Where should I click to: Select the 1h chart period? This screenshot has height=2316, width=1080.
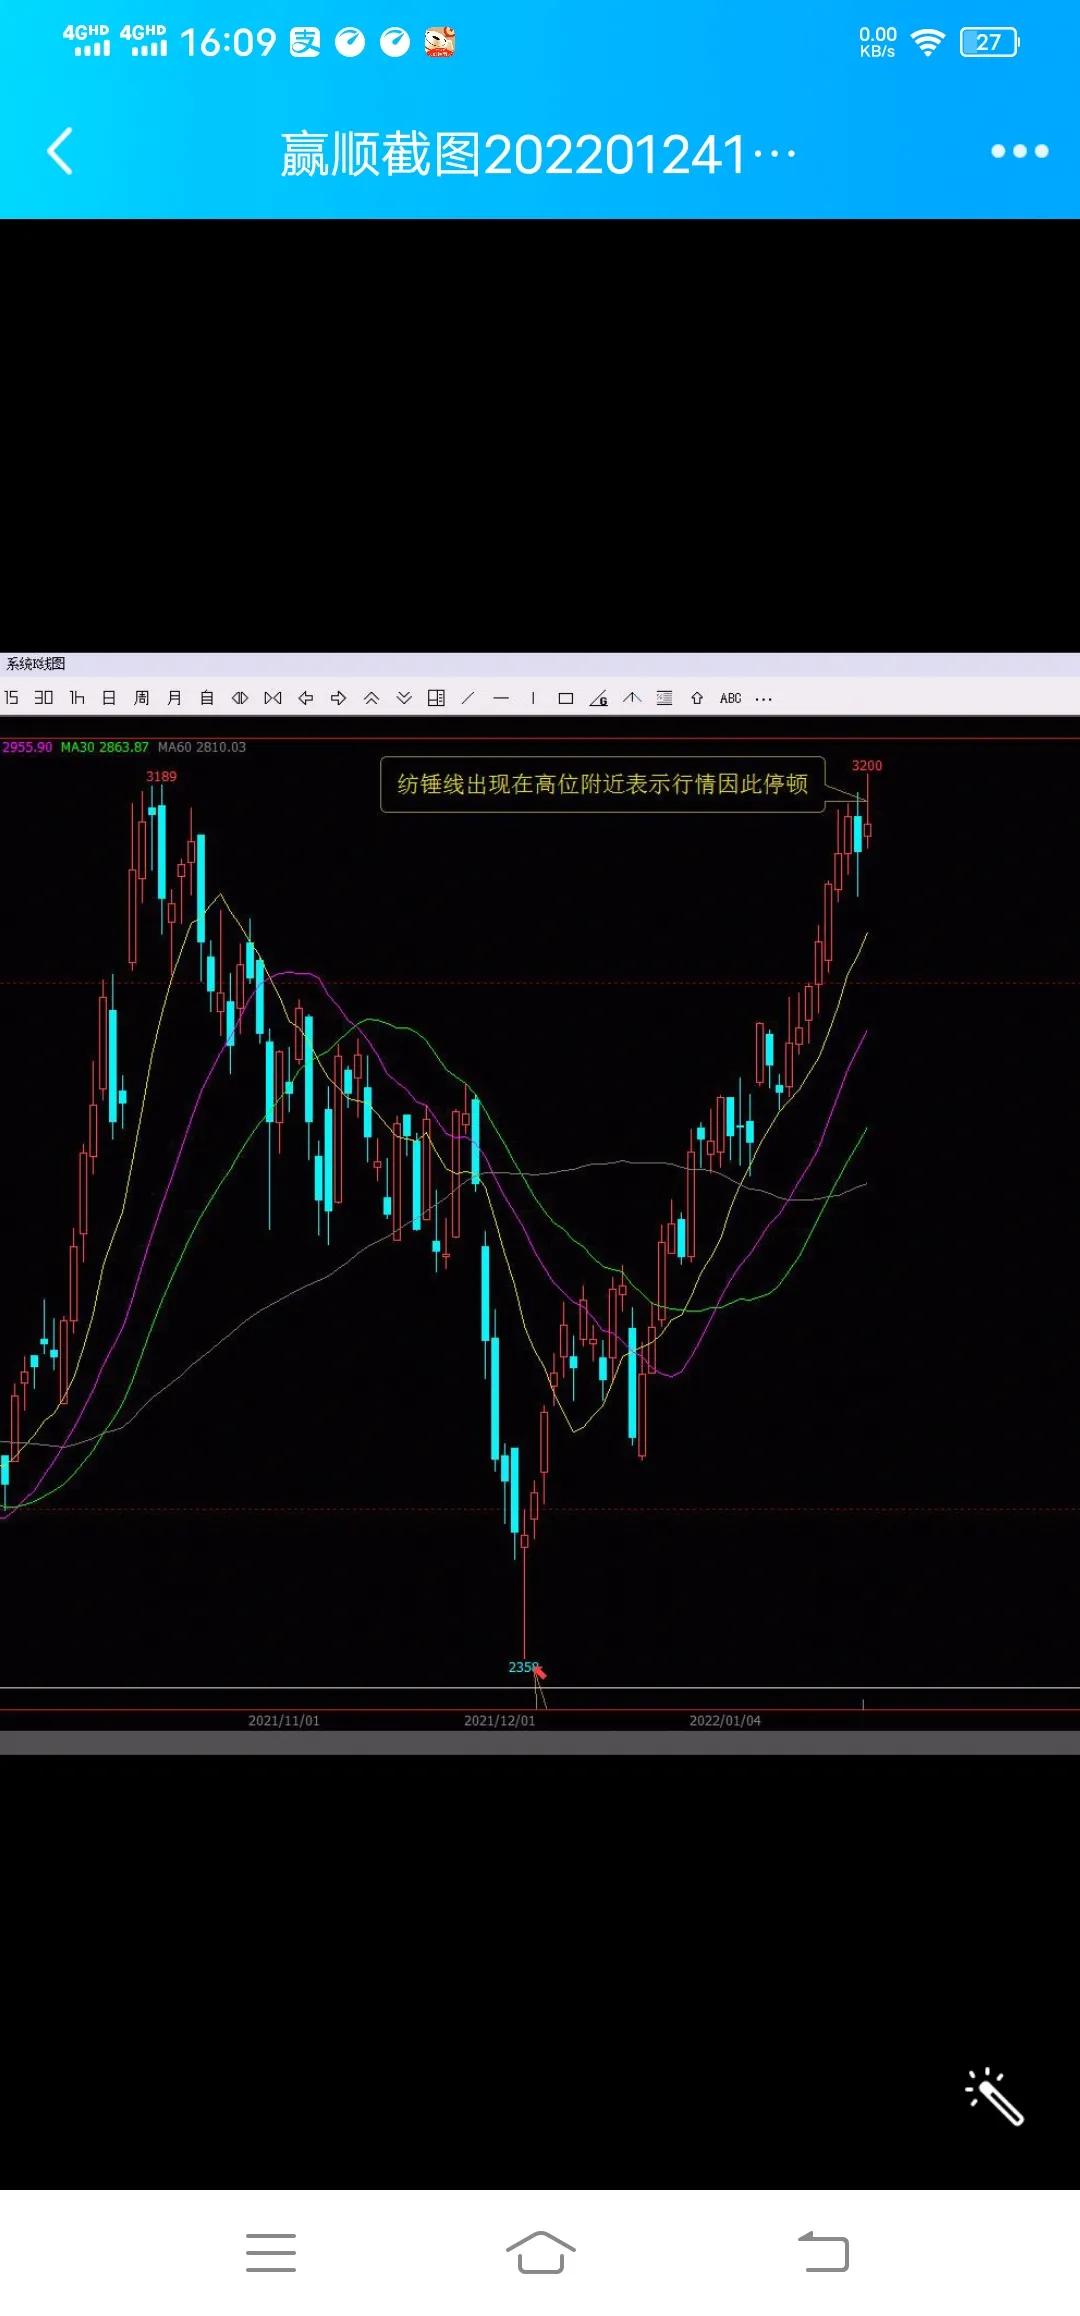(76, 698)
